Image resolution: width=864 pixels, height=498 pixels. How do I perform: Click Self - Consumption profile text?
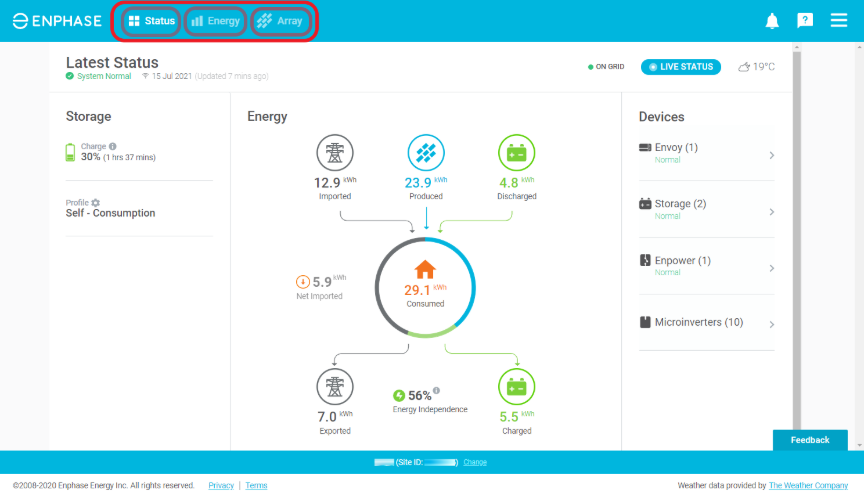[110, 213]
